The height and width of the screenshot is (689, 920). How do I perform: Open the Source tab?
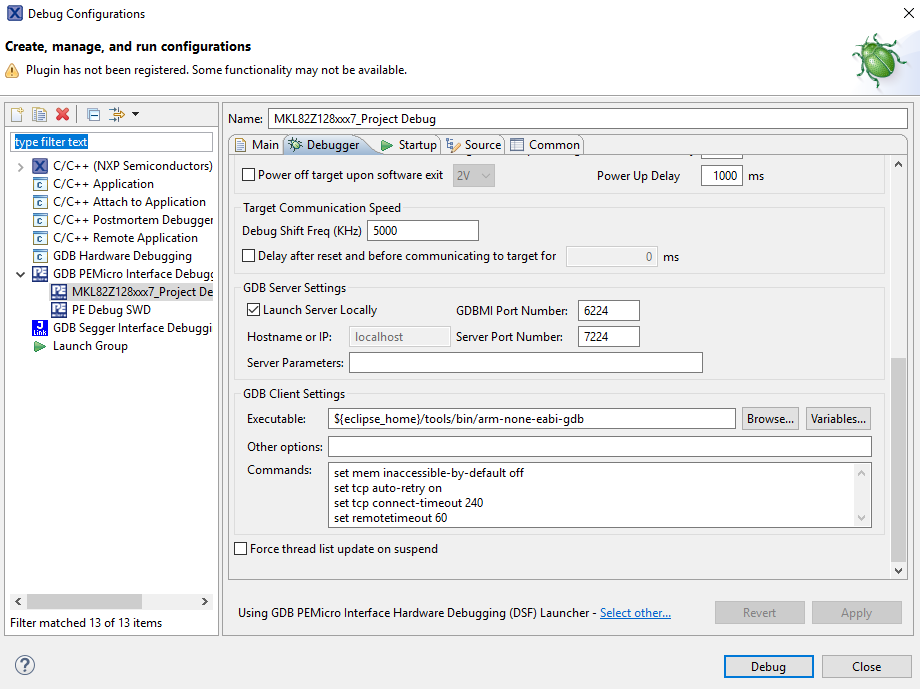474,145
